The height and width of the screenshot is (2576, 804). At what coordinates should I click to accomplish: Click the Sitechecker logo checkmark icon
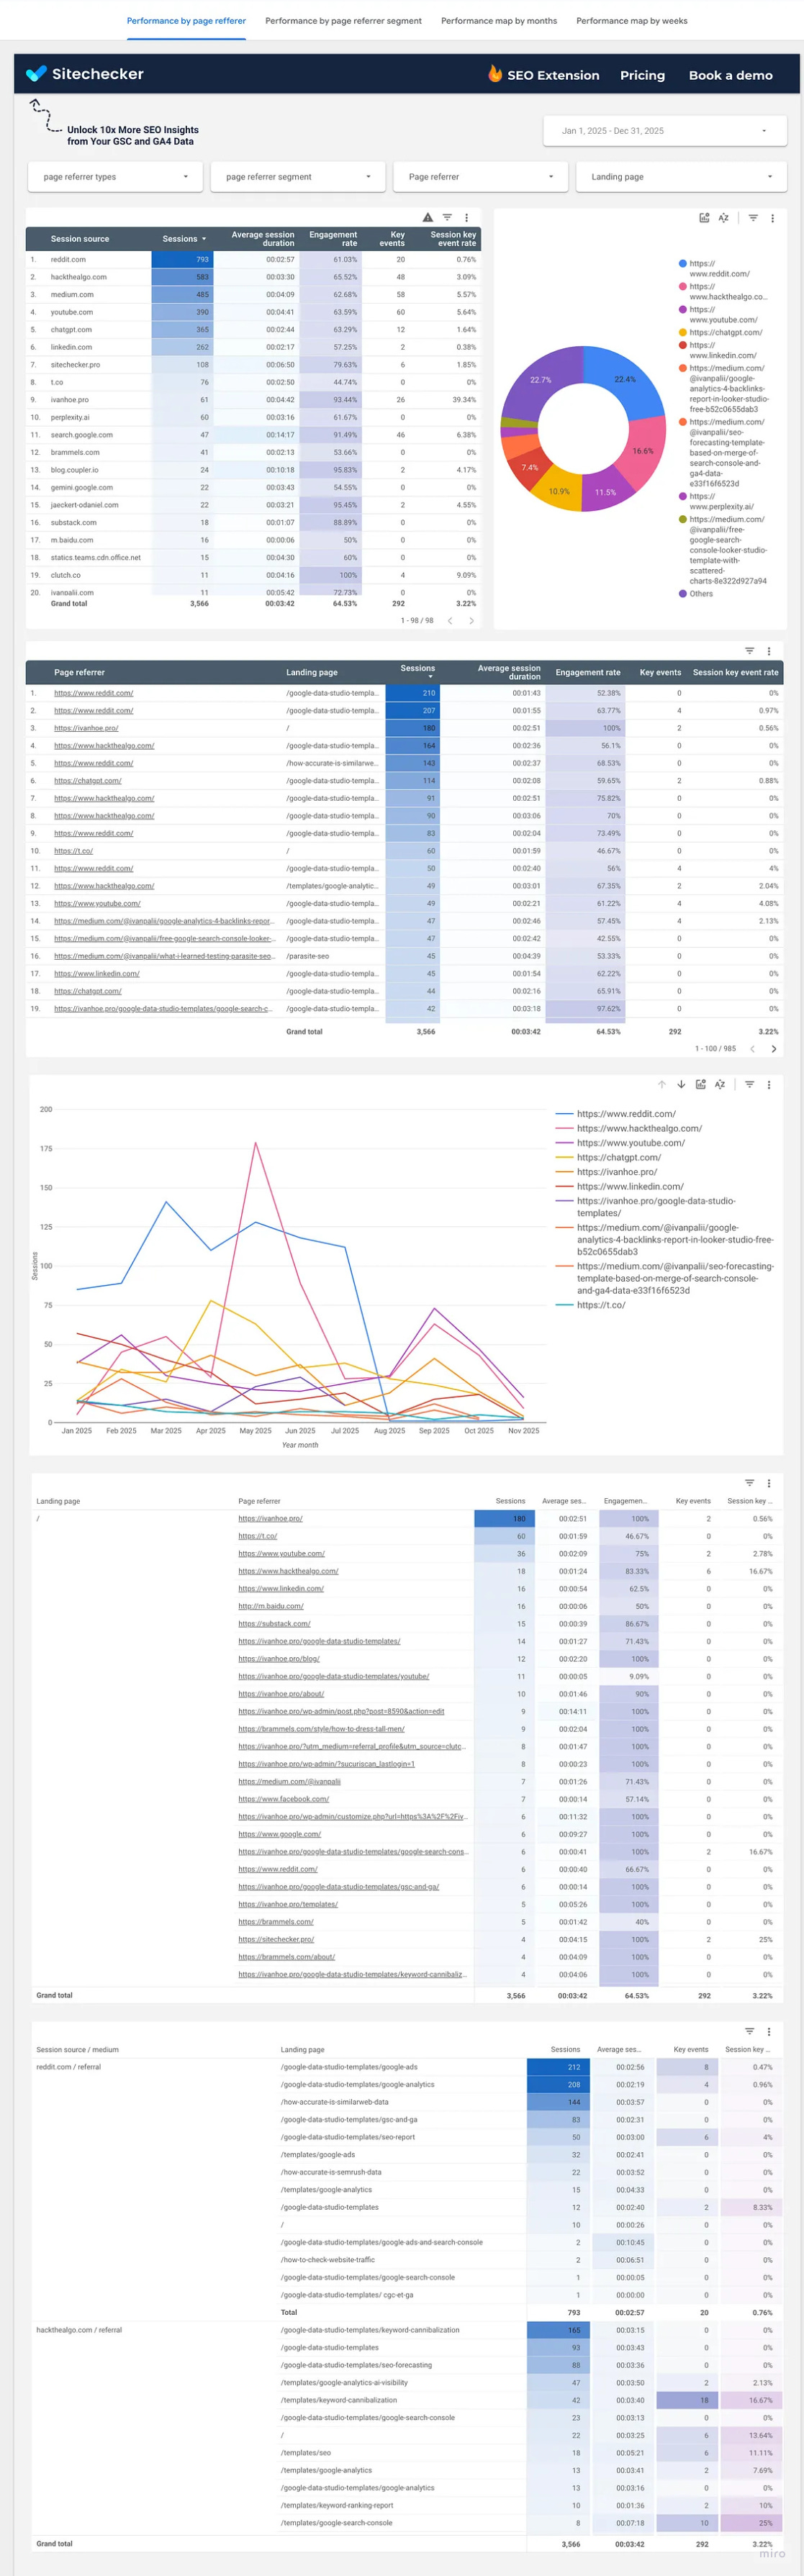[36, 74]
